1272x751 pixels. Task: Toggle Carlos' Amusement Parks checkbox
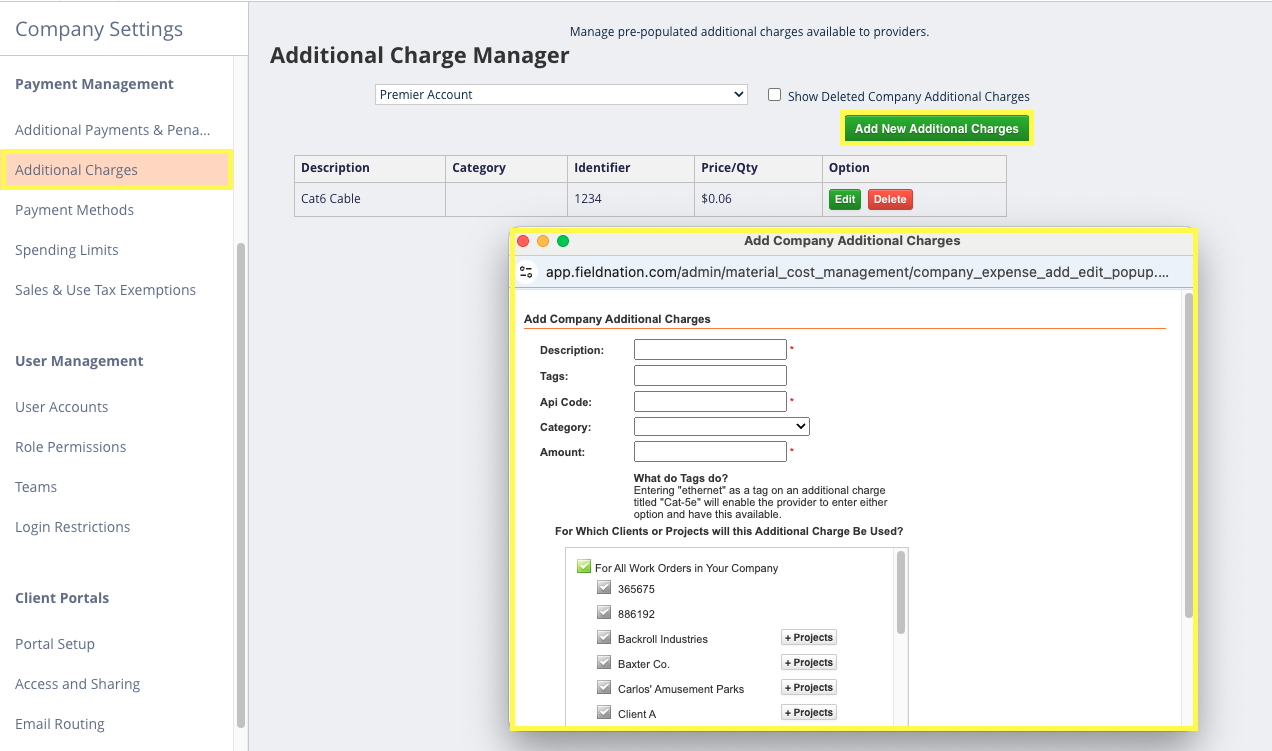click(604, 688)
